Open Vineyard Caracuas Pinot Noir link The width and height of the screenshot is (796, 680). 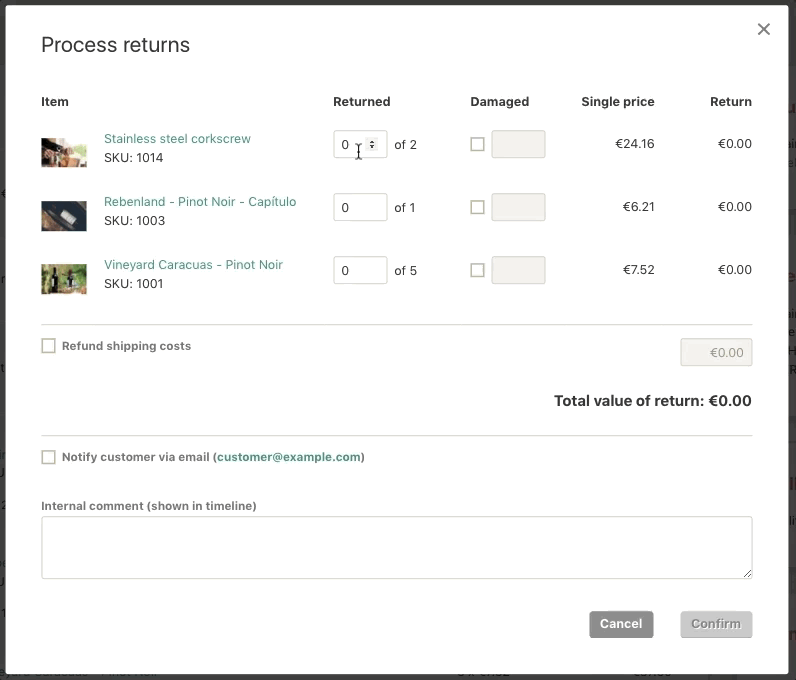[193, 265]
